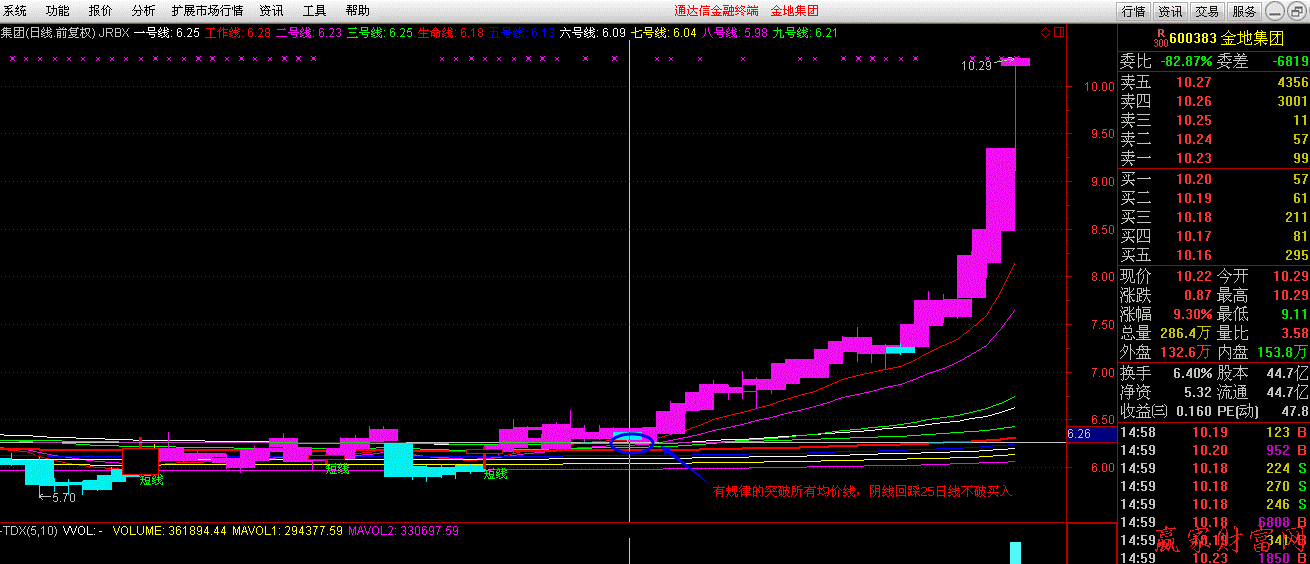Click the red hollow candlestick above the first 短线 label
This screenshot has width=1310, height=564.
click(x=140, y=461)
